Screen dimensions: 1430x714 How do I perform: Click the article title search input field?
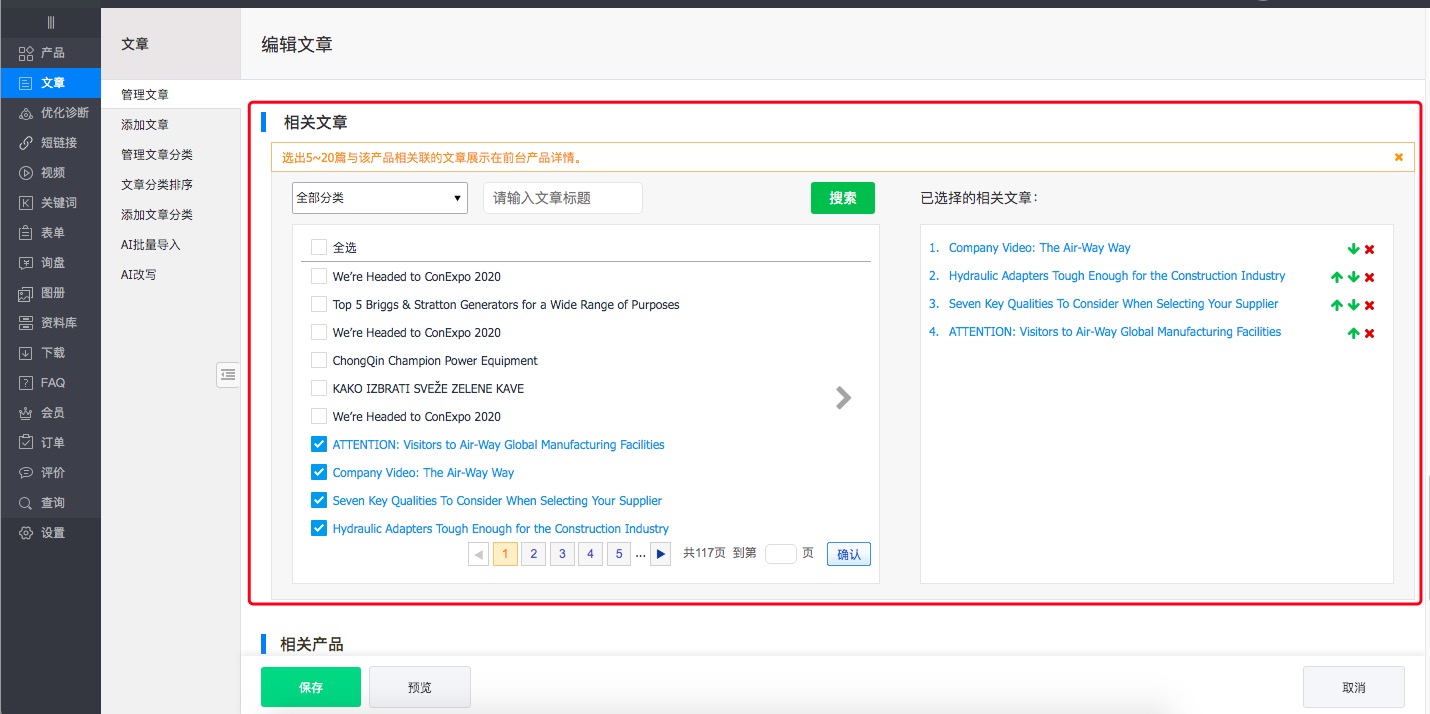point(562,198)
